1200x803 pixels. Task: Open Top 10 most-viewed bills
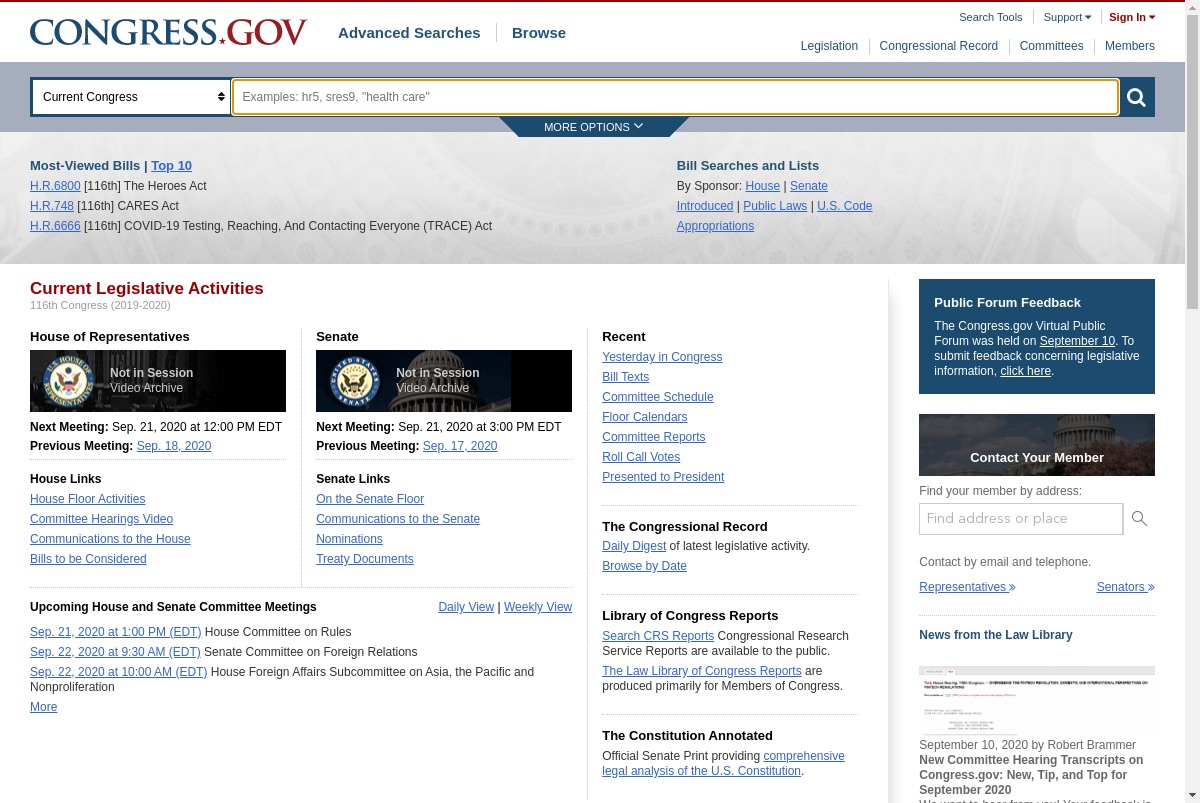(x=171, y=166)
